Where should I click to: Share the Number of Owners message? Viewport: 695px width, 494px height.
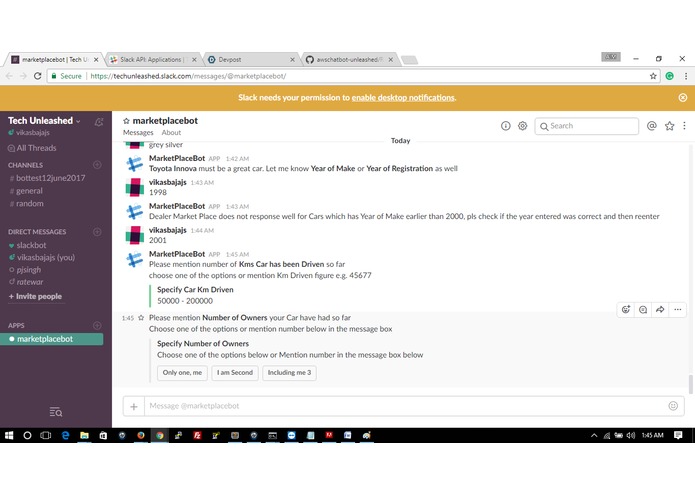660,310
